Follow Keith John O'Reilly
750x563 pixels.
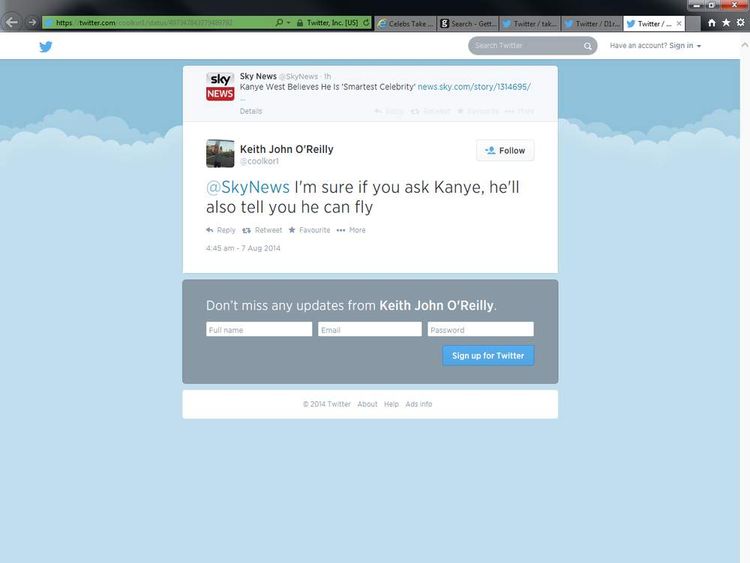(x=505, y=151)
